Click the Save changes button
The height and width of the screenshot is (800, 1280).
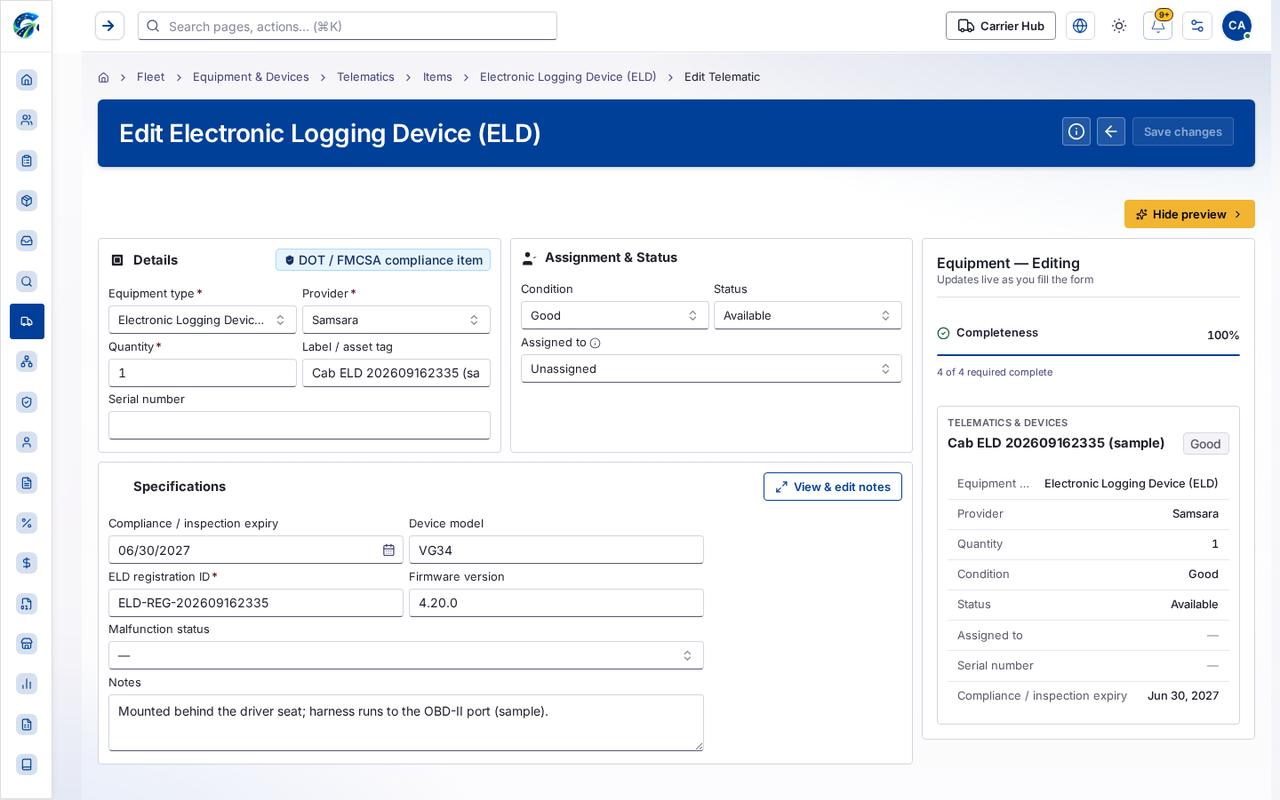(1183, 131)
